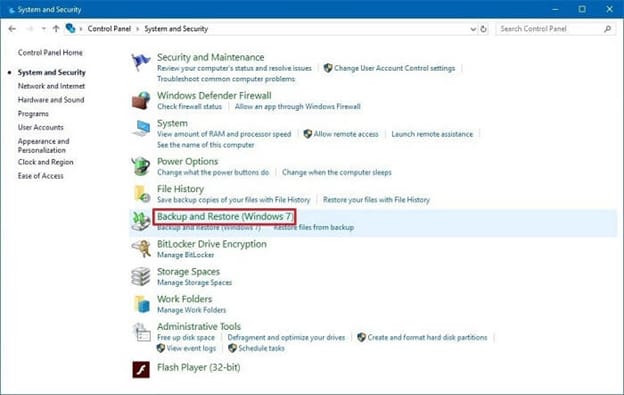
Task: Focus the Search Control Panel field
Action: [556, 29]
